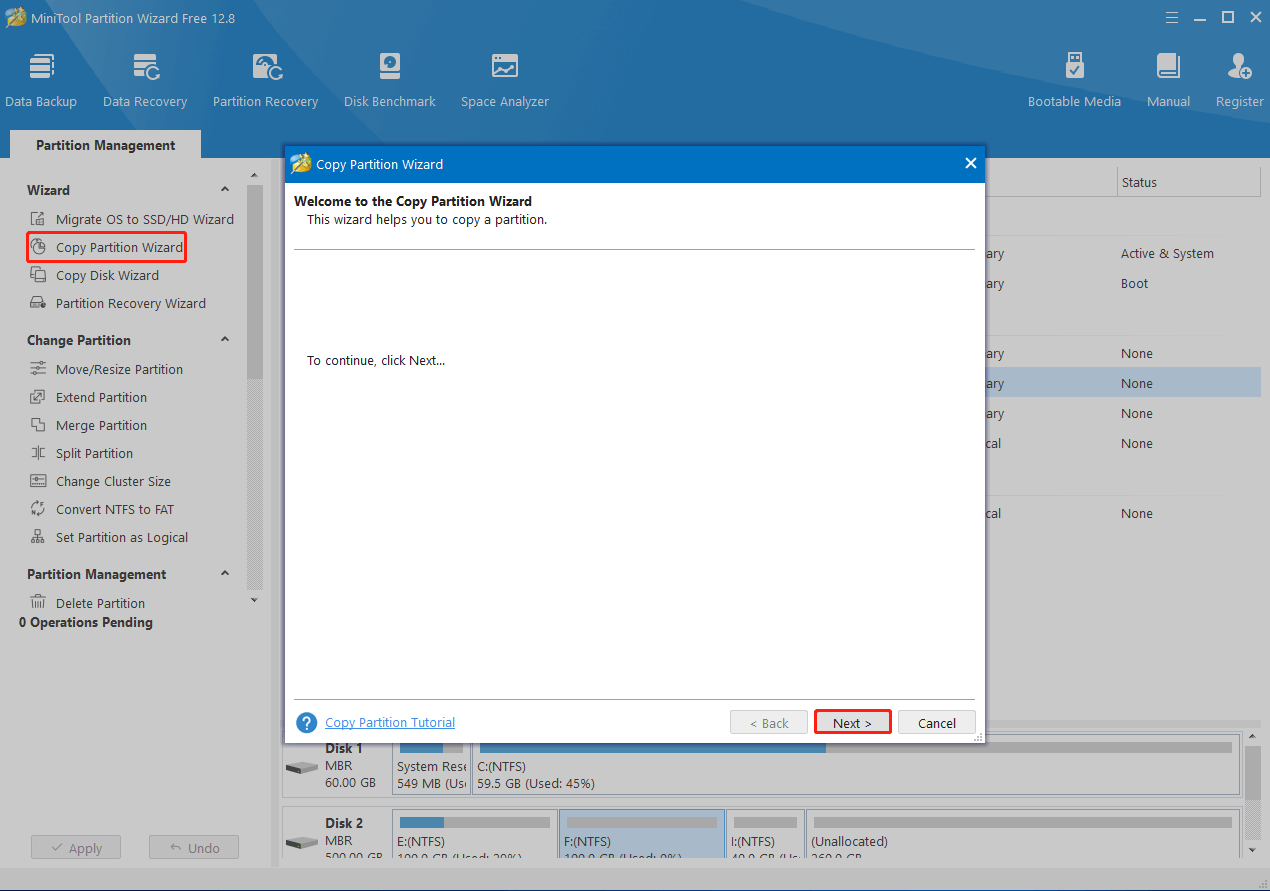Select the Partition Management tab
Viewport: 1270px width, 891px height.
(x=105, y=145)
